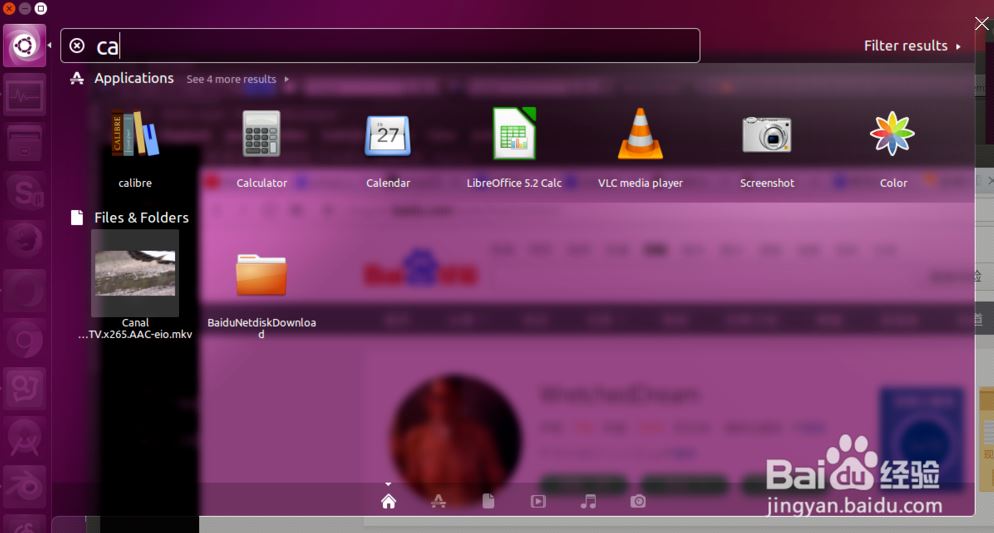The width and height of the screenshot is (994, 533).
Task: Click the launcher icon below System Monitor
Action: pos(25,144)
